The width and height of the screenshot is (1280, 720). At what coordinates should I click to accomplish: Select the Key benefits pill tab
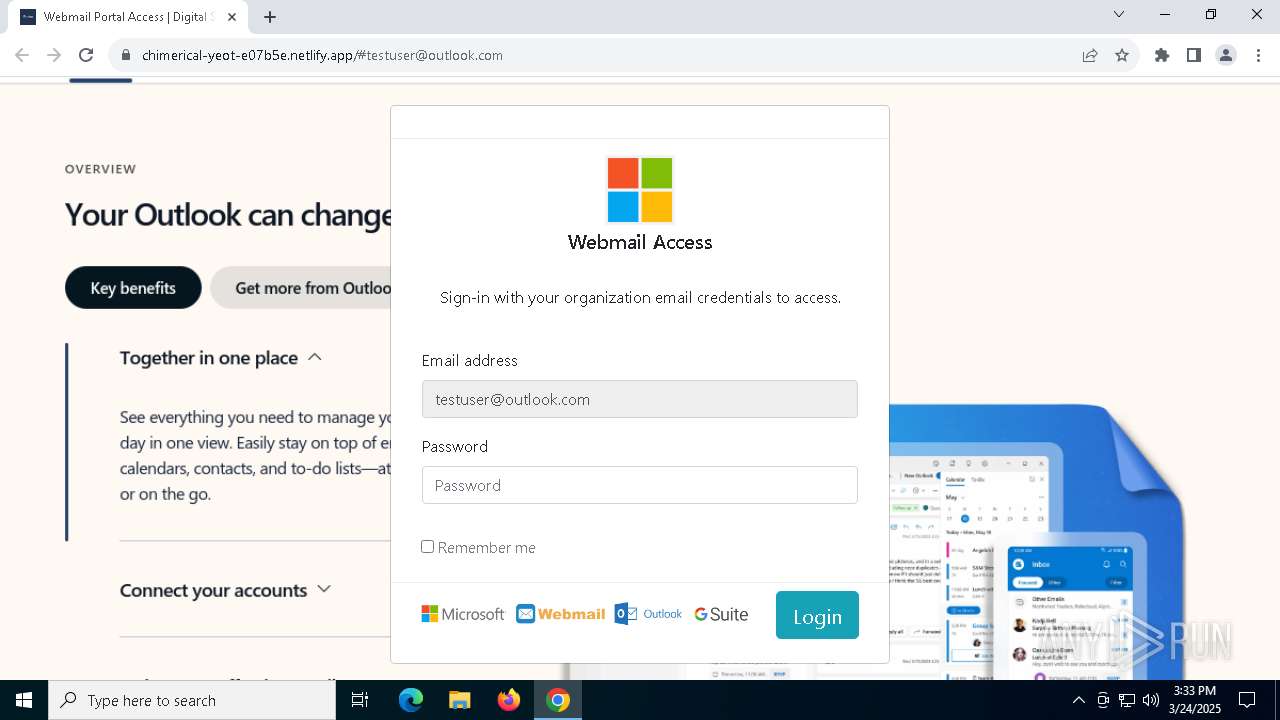[x=133, y=288]
